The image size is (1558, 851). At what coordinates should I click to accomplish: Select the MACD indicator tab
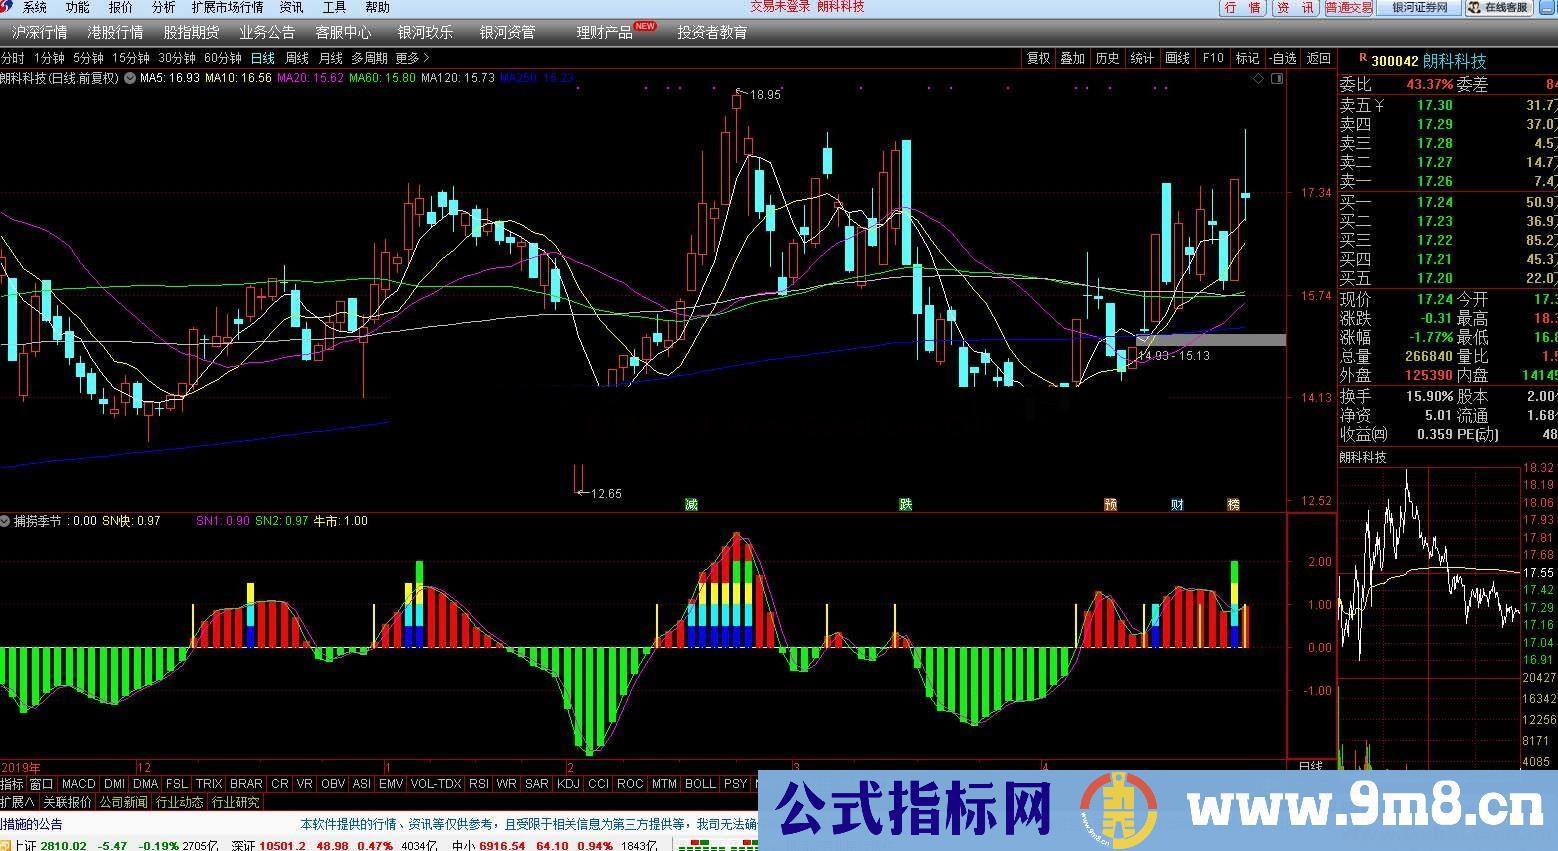[x=78, y=784]
